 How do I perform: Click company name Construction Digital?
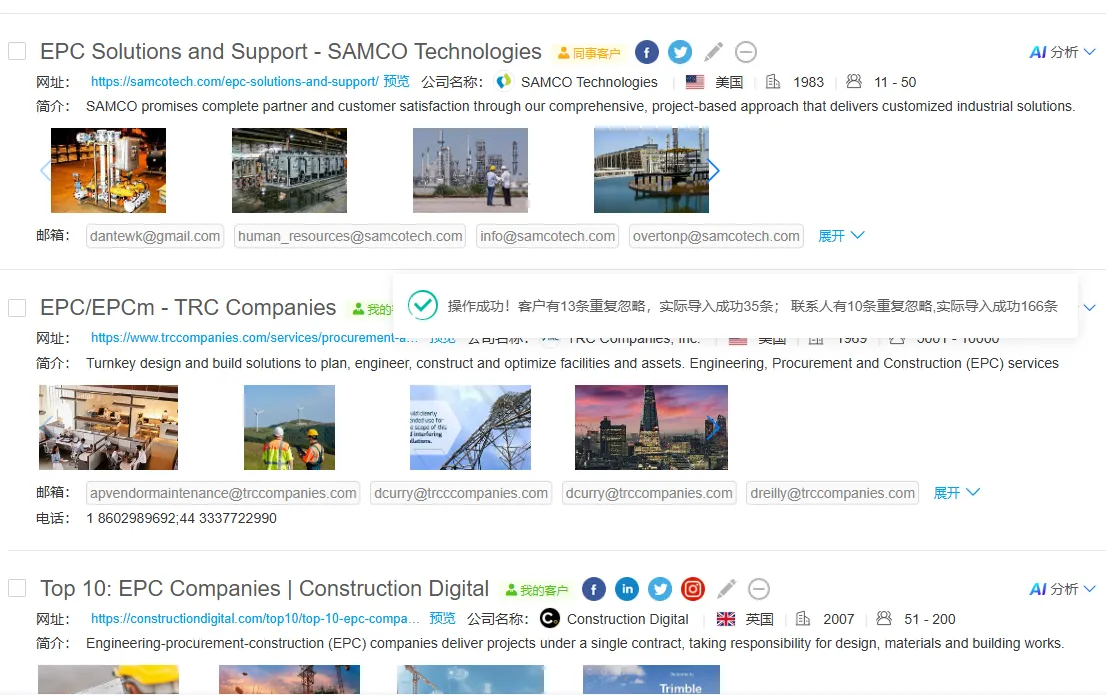(628, 620)
